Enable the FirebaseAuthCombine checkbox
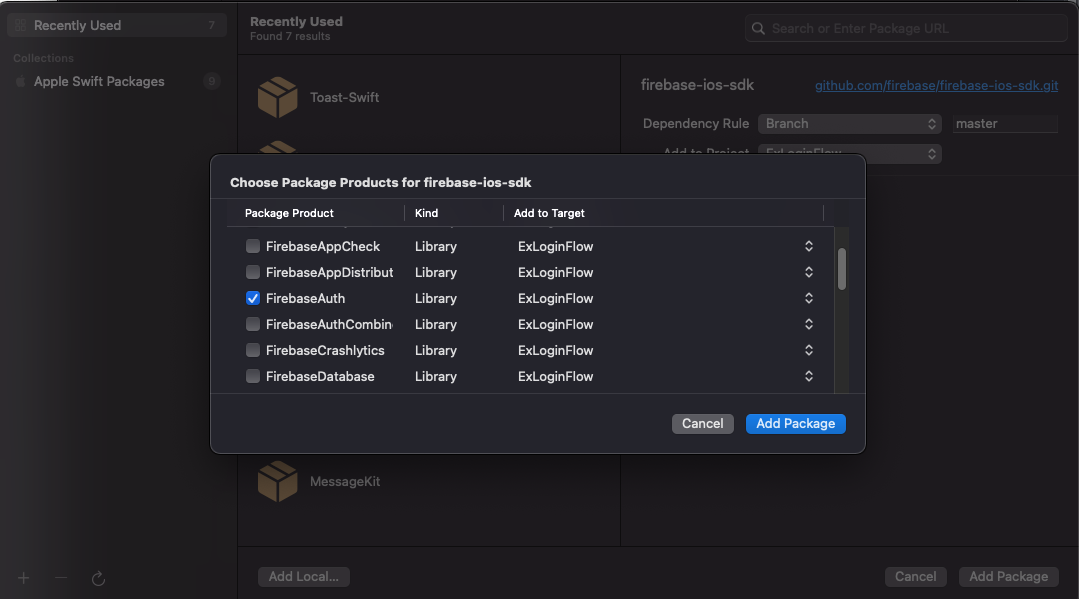The height and width of the screenshot is (599, 1079). [253, 324]
